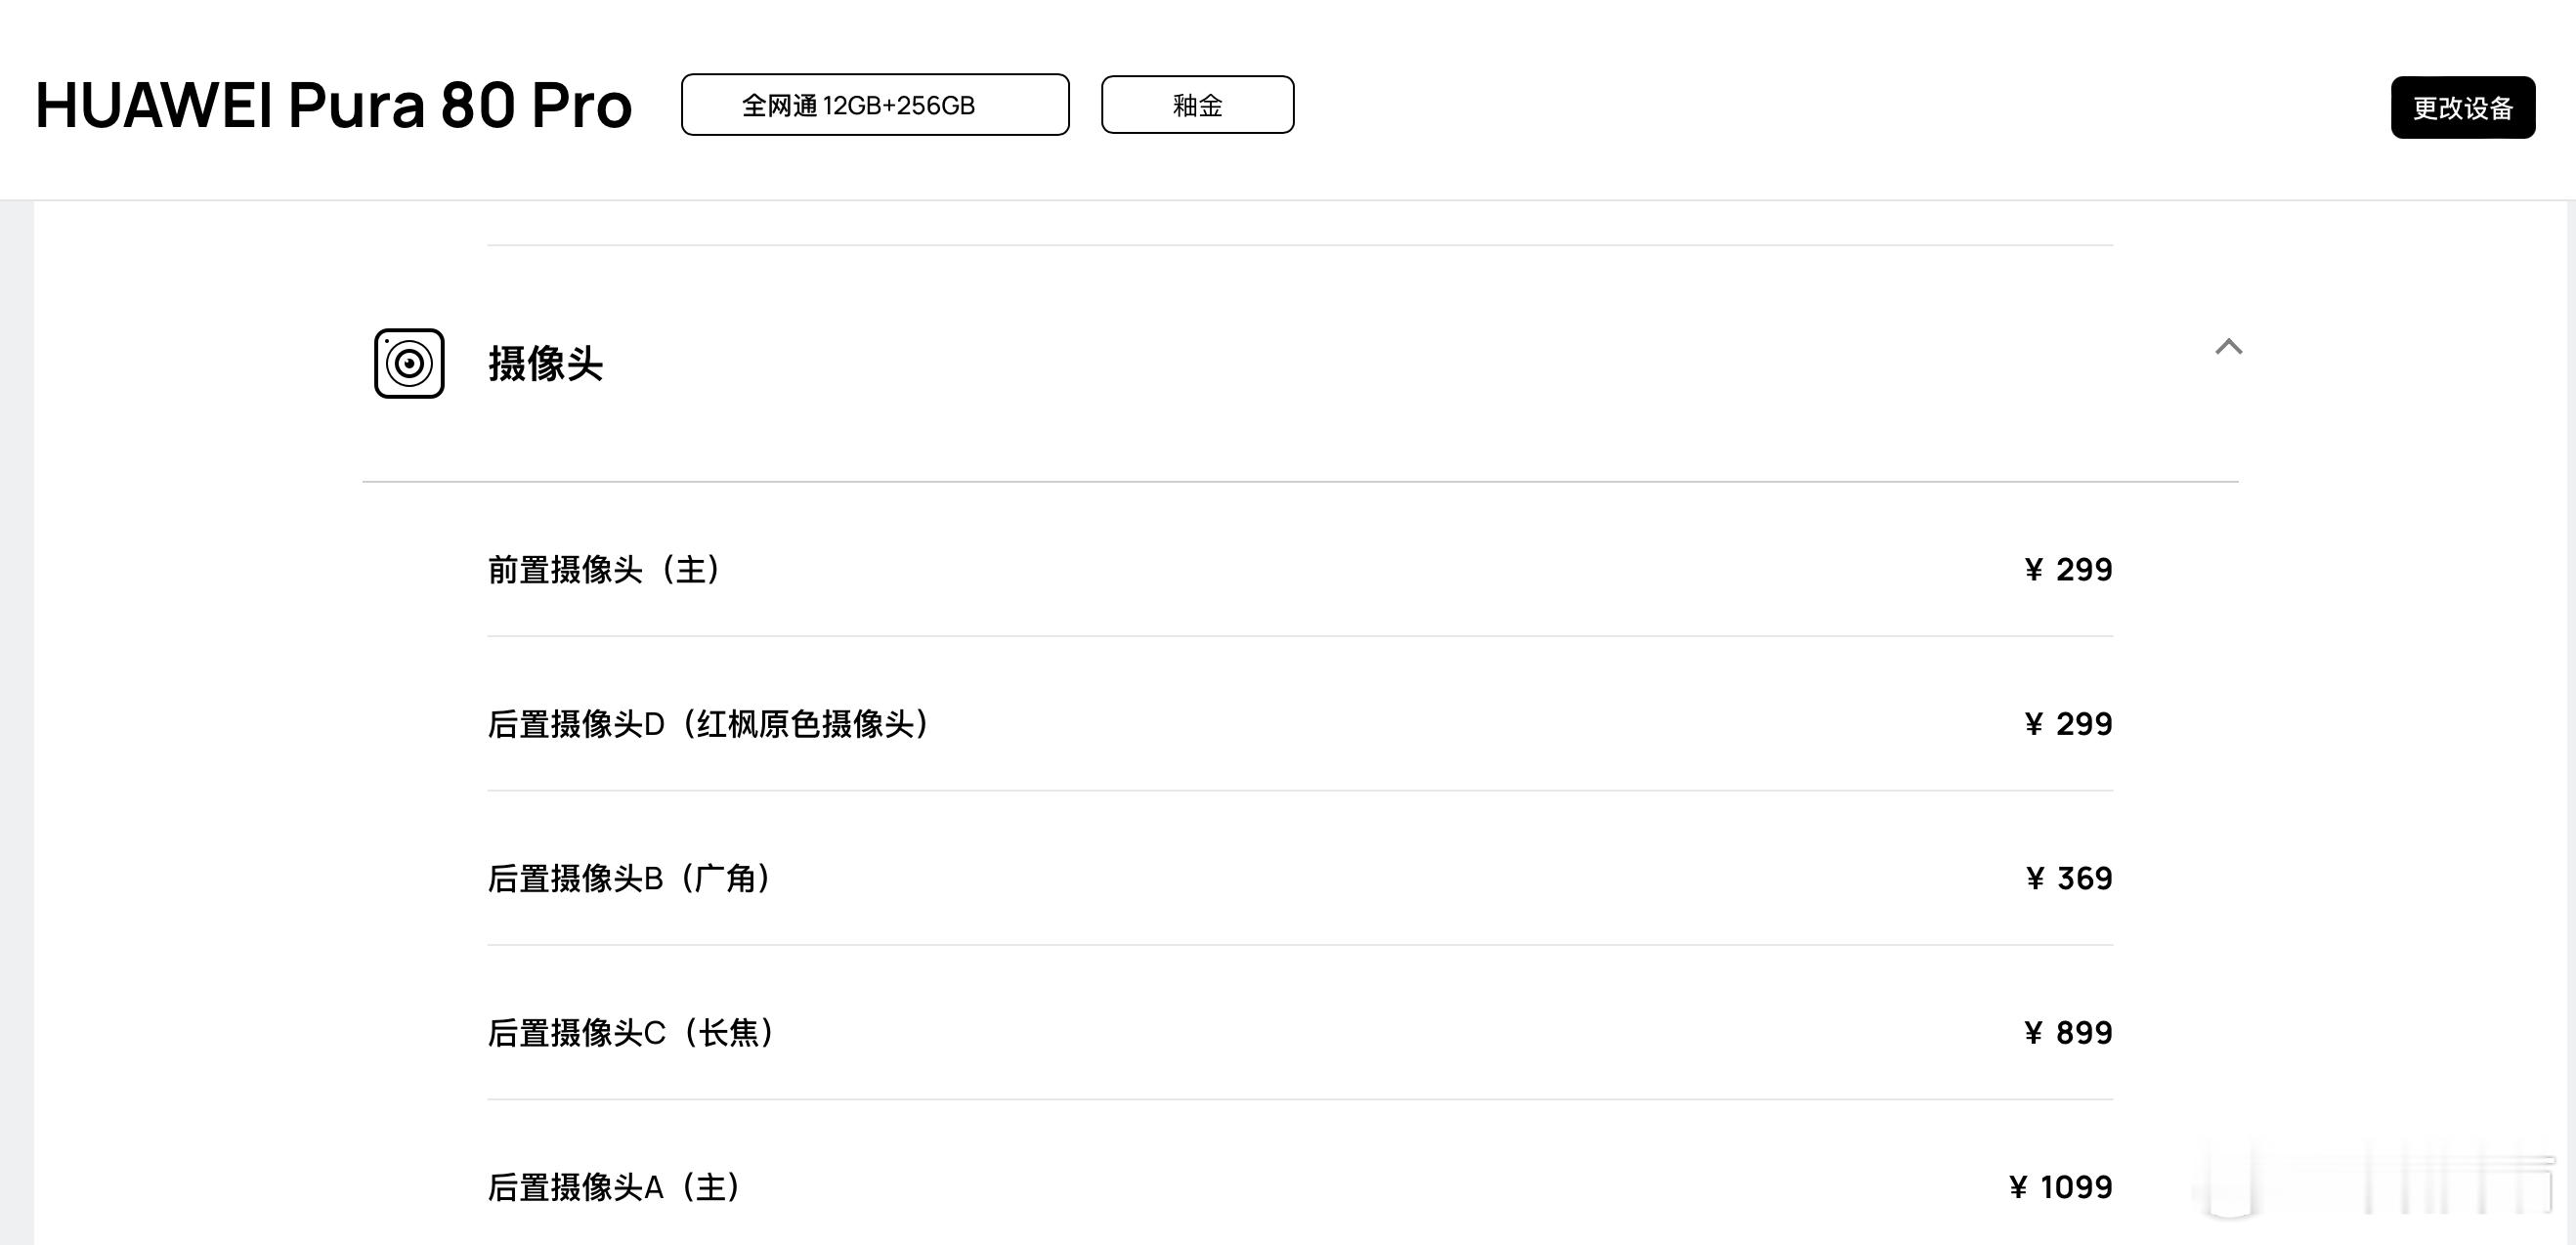Select the 后置摄像头B（广角）row
The height and width of the screenshot is (1245, 2576).
coord(1300,878)
